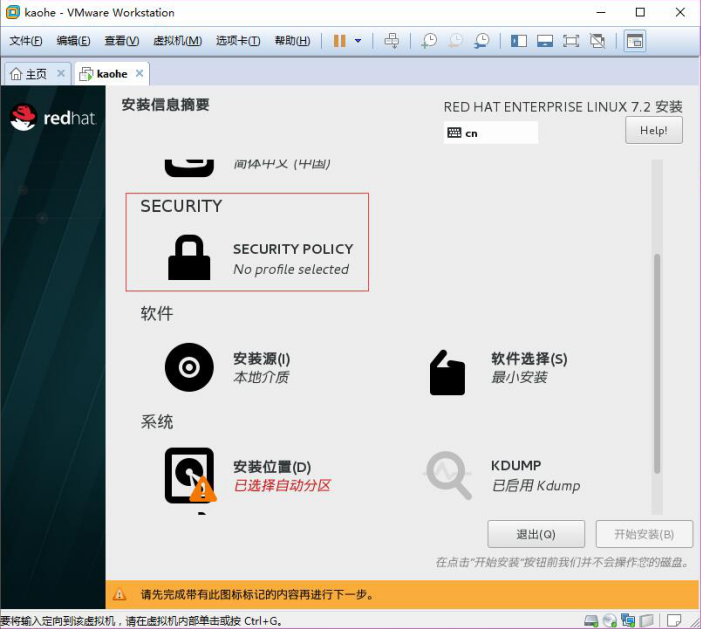Click the SECURITY POLICY label
701x629 pixels.
coord(293,249)
